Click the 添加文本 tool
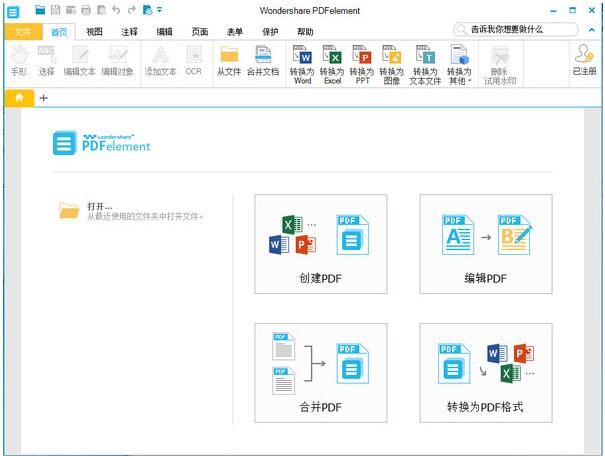This screenshot has width=605, height=456. pos(161,61)
